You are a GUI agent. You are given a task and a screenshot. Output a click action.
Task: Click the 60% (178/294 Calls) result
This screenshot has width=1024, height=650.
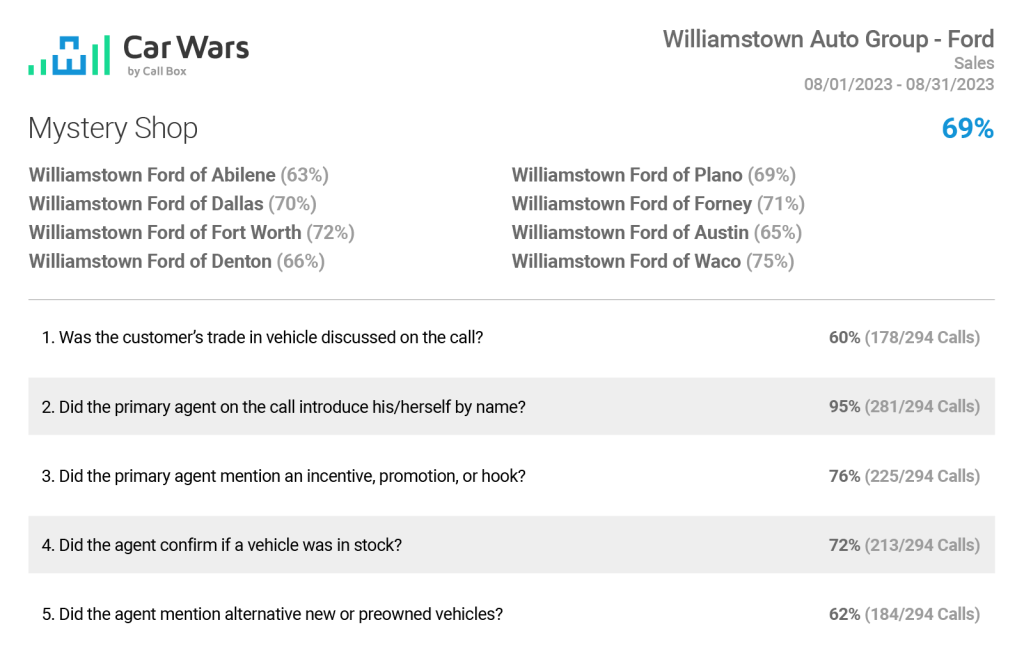(x=904, y=337)
